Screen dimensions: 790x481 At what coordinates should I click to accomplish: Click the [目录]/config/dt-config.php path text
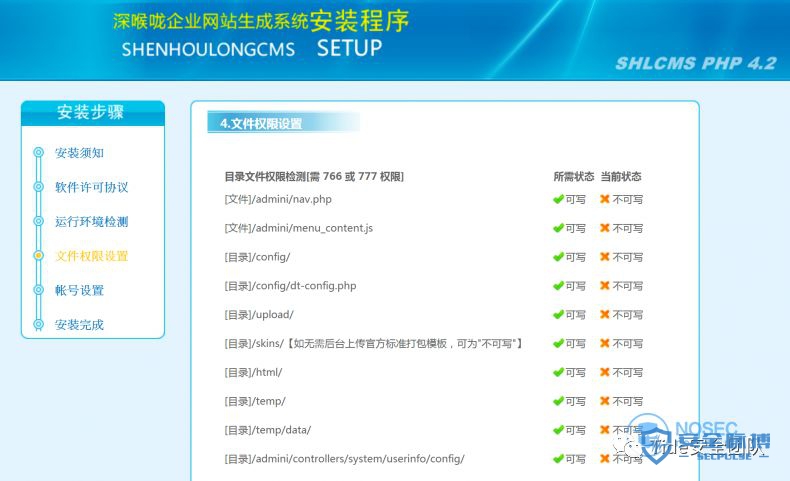pos(290,286)
